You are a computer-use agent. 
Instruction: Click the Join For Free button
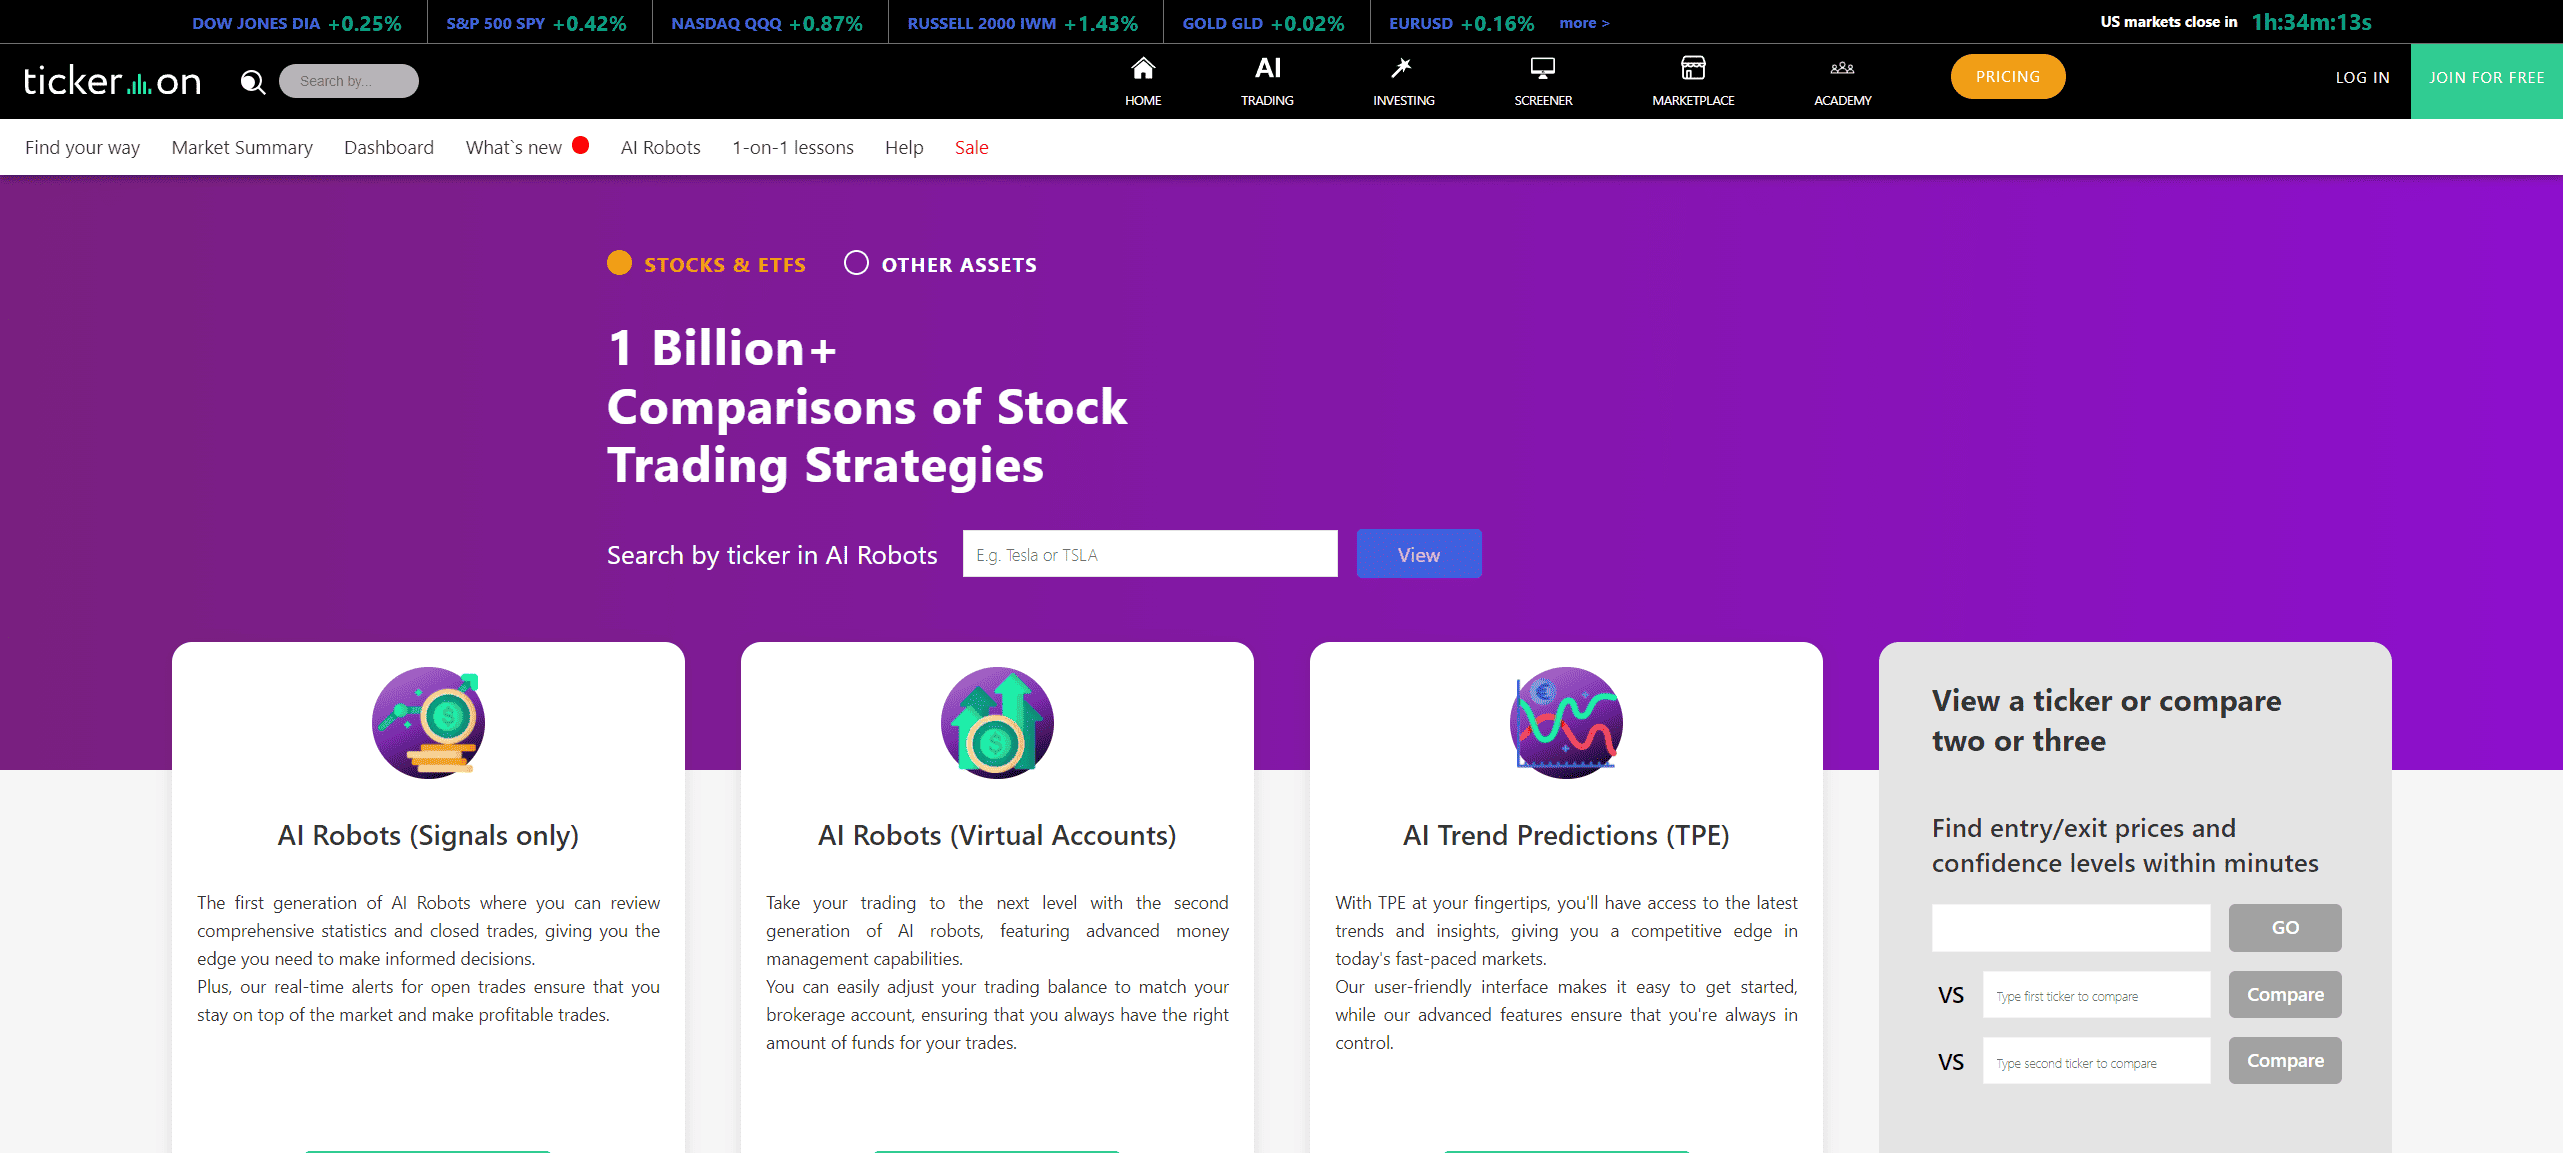point(2486,78)
